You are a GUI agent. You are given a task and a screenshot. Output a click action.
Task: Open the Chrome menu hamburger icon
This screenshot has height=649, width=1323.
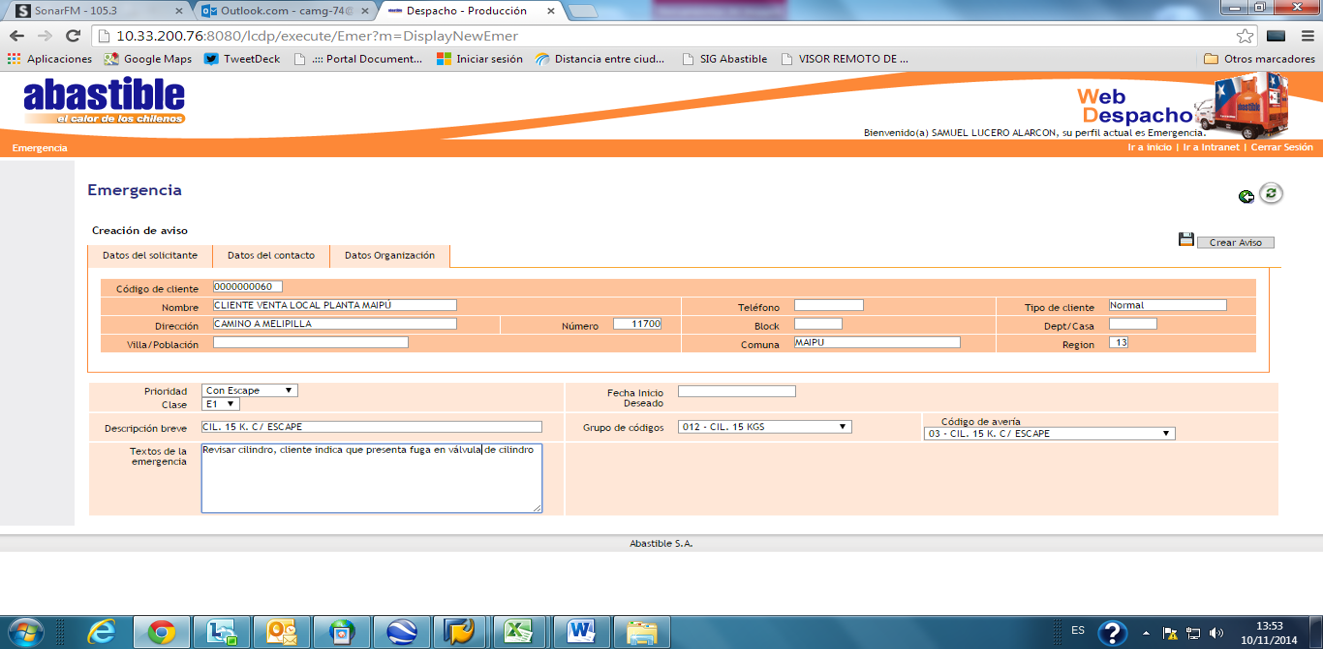(x=1308, y=35)
